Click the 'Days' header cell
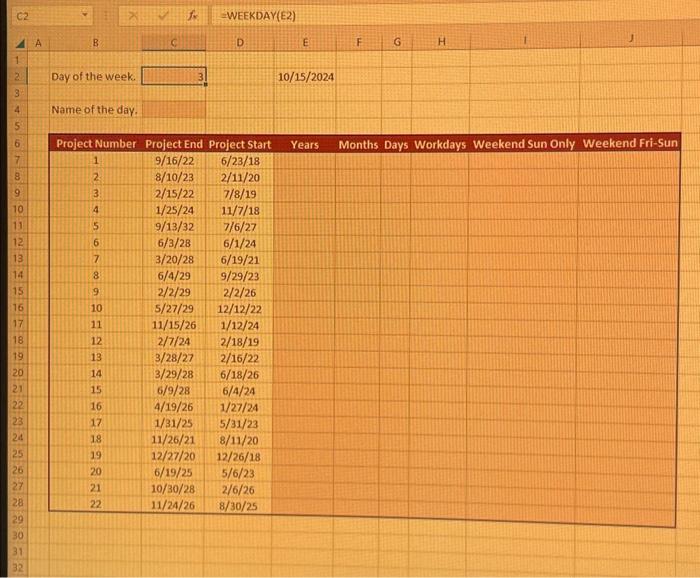 point(396,145)
